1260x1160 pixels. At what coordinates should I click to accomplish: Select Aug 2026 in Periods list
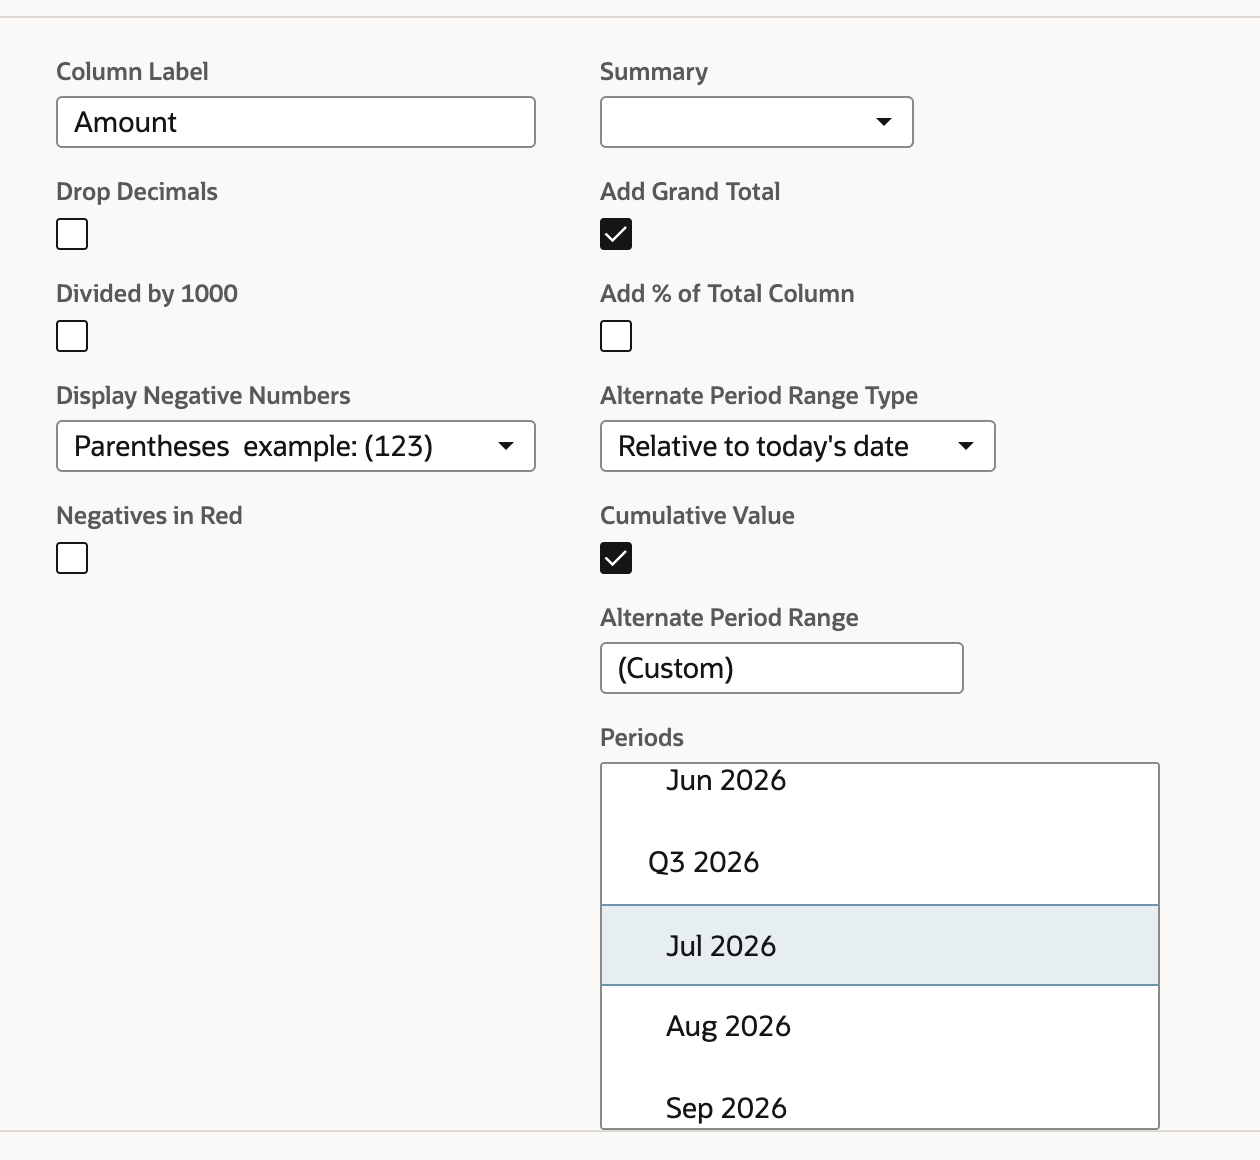point(880,1026)
